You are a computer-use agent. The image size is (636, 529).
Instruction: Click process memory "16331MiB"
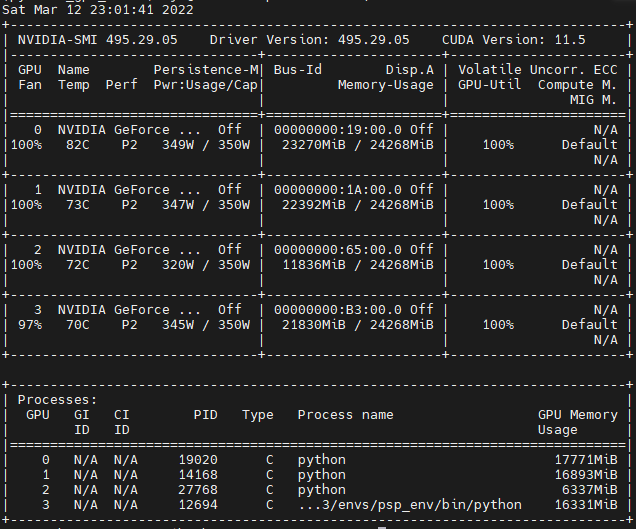[x=586, y=505]
